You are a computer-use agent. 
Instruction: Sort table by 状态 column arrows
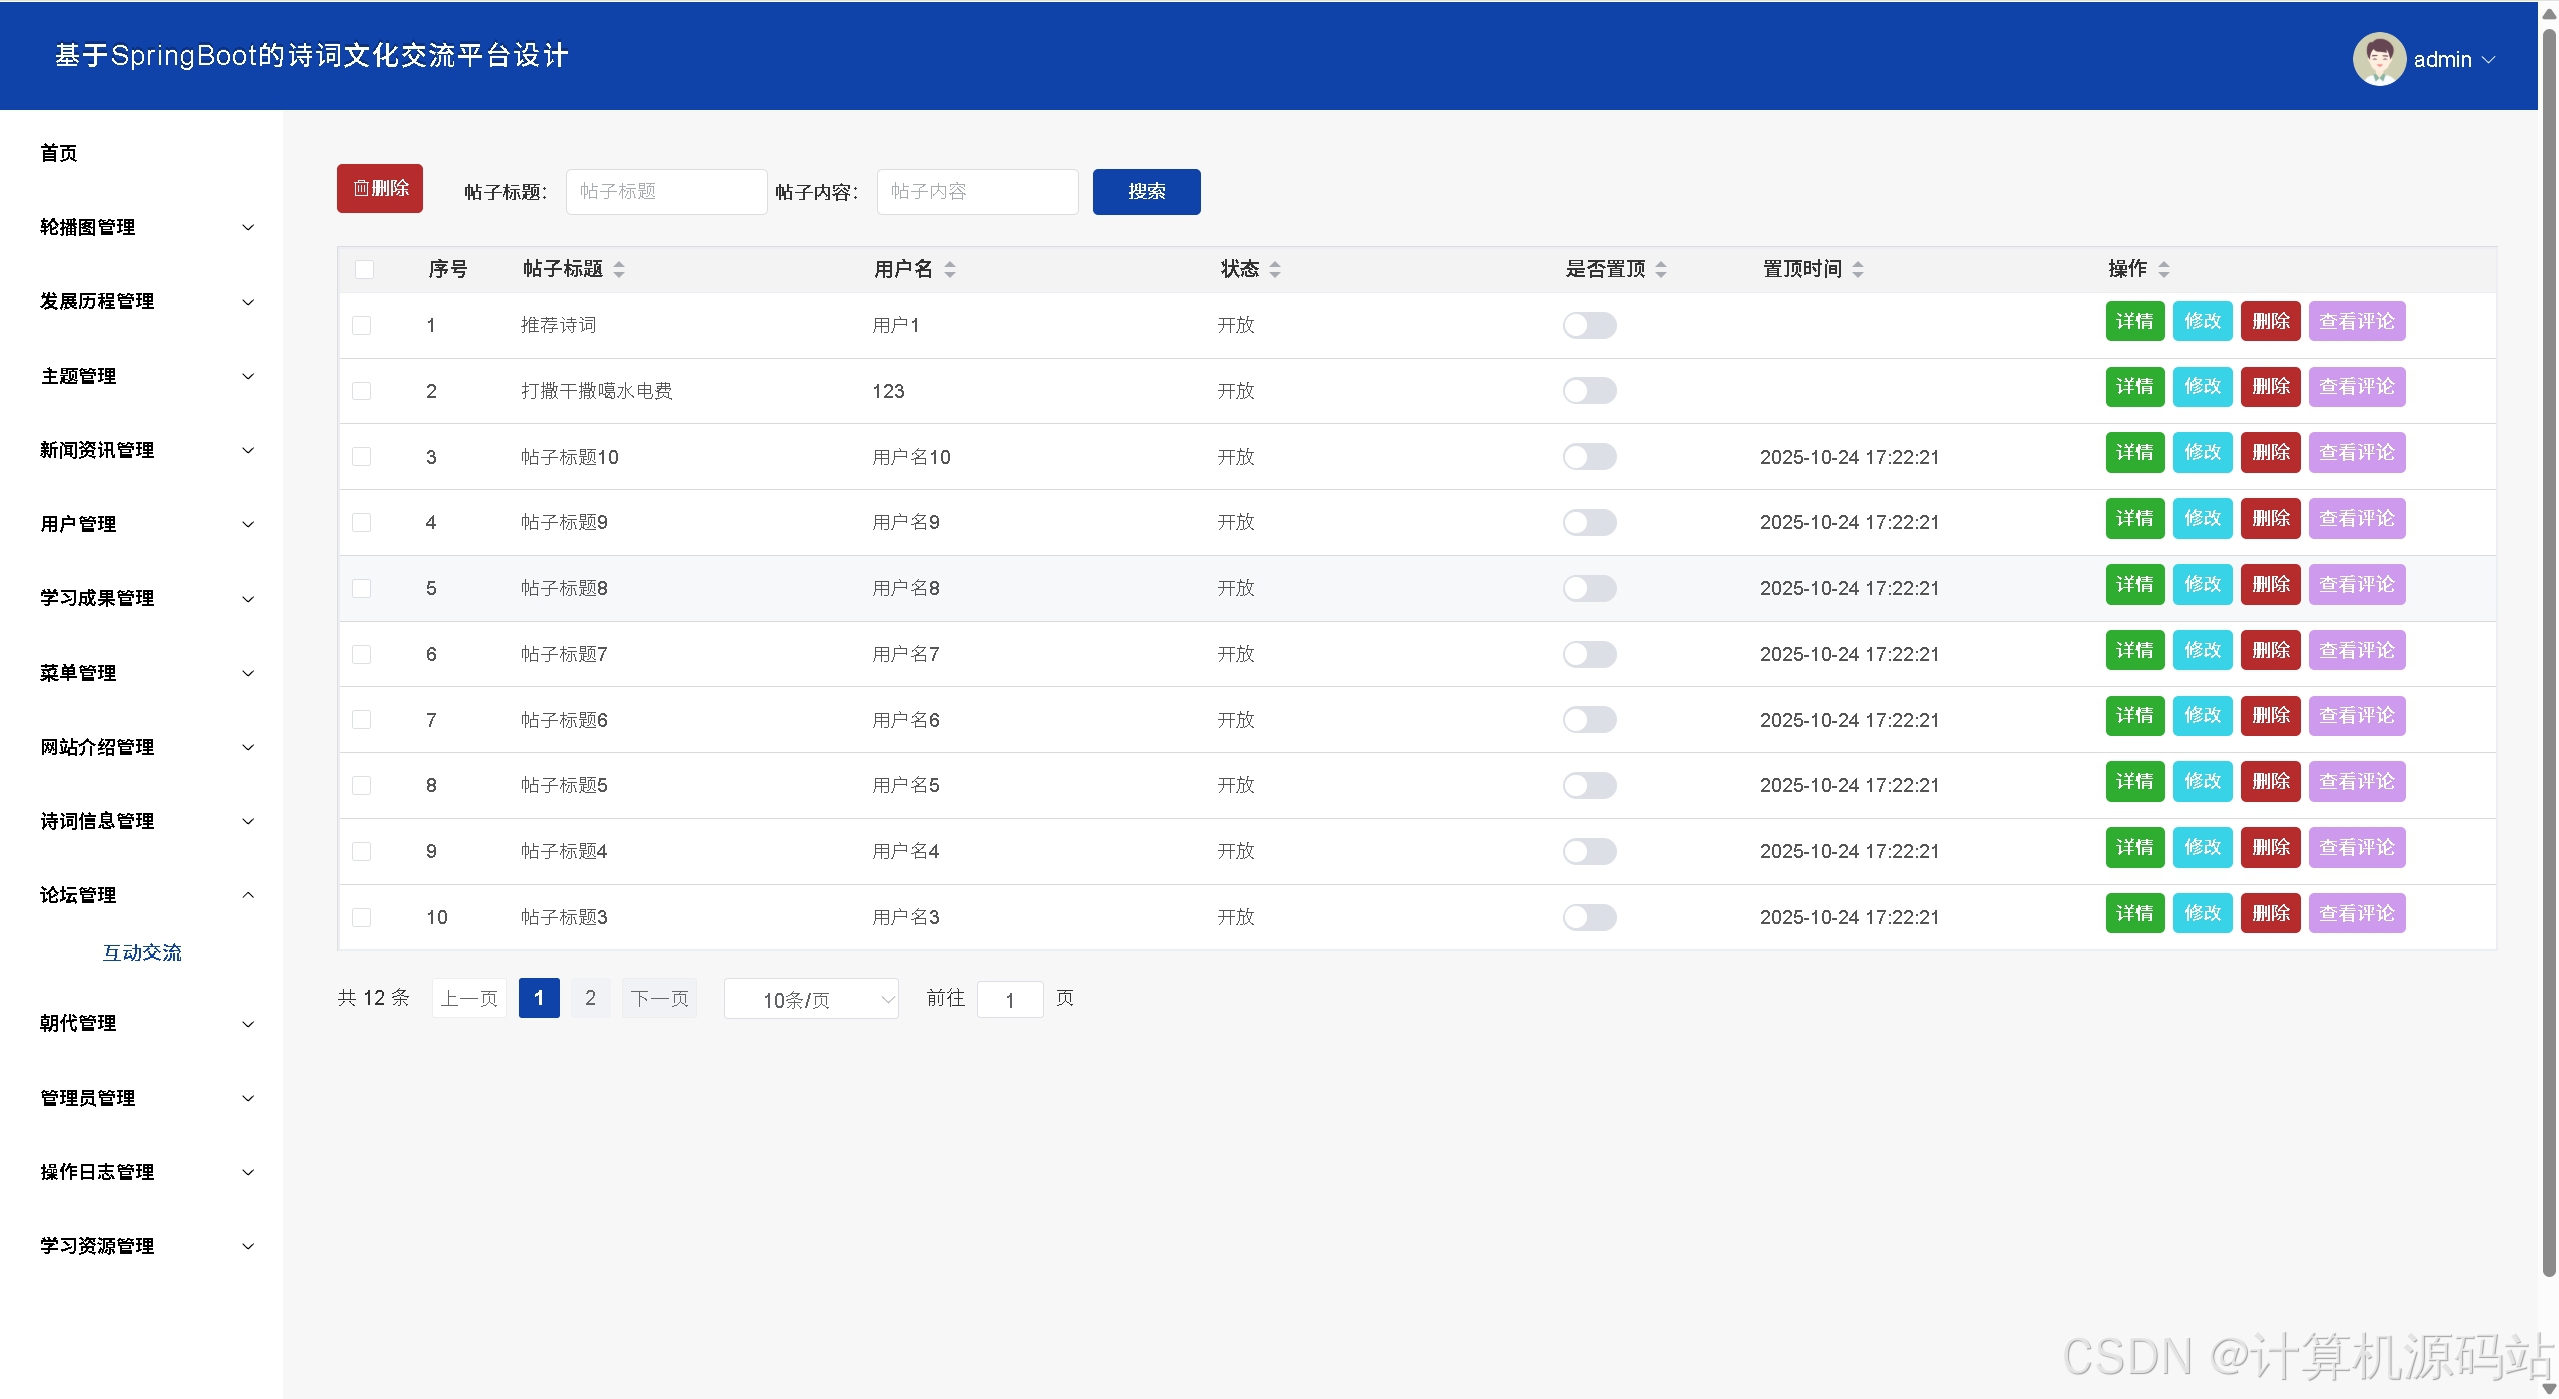point(1275,269)
